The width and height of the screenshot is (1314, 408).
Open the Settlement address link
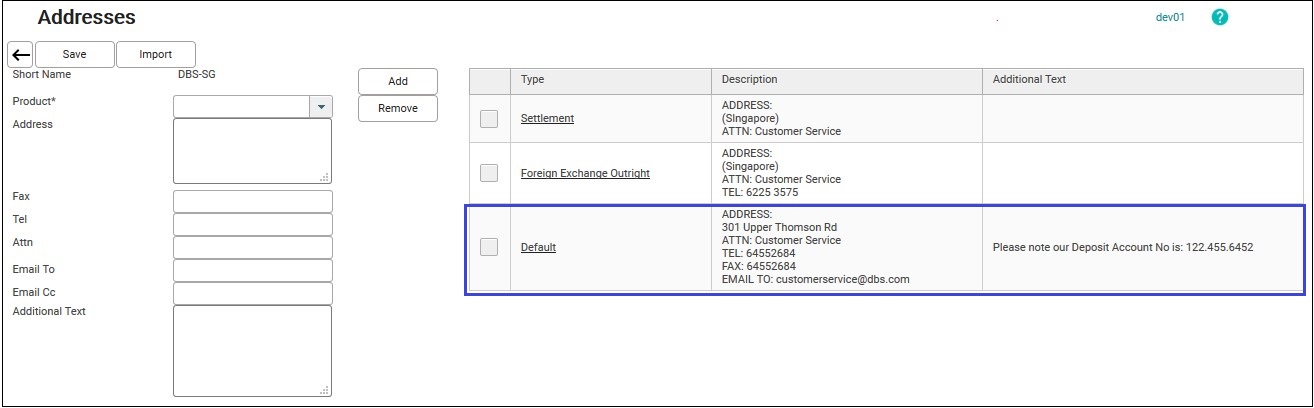click(x=547, y=118)
